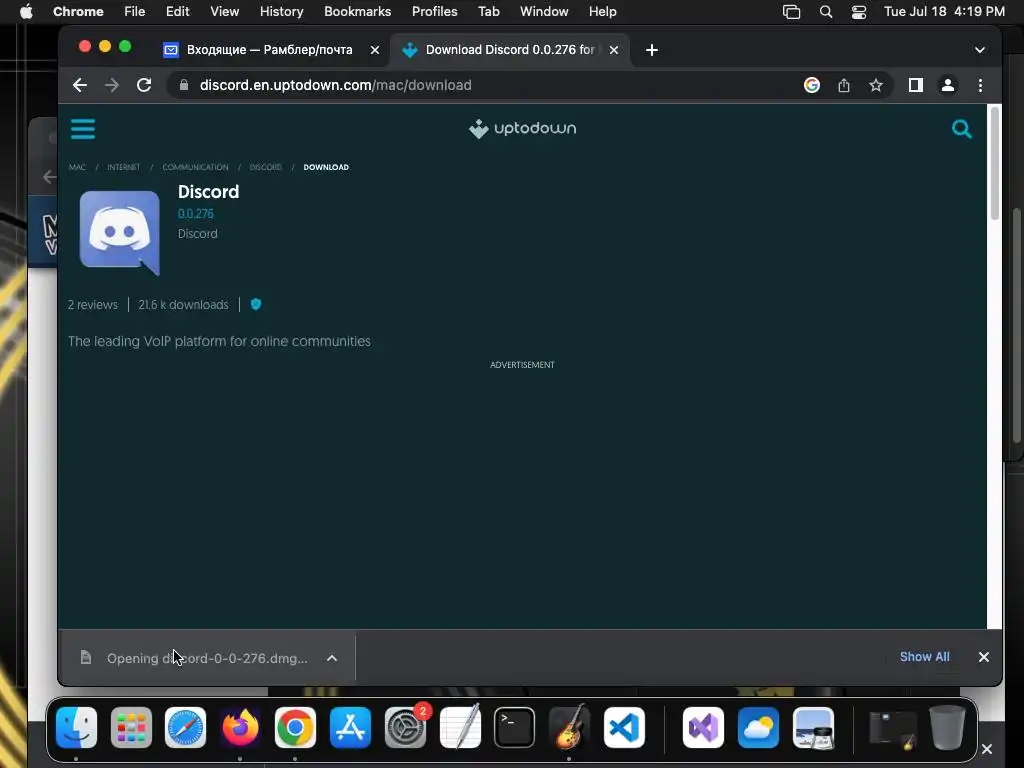Image resolution: width=1024 pixels, height=768 pixels.
Task: Open the Apple menu
Action: pos(26,12)
